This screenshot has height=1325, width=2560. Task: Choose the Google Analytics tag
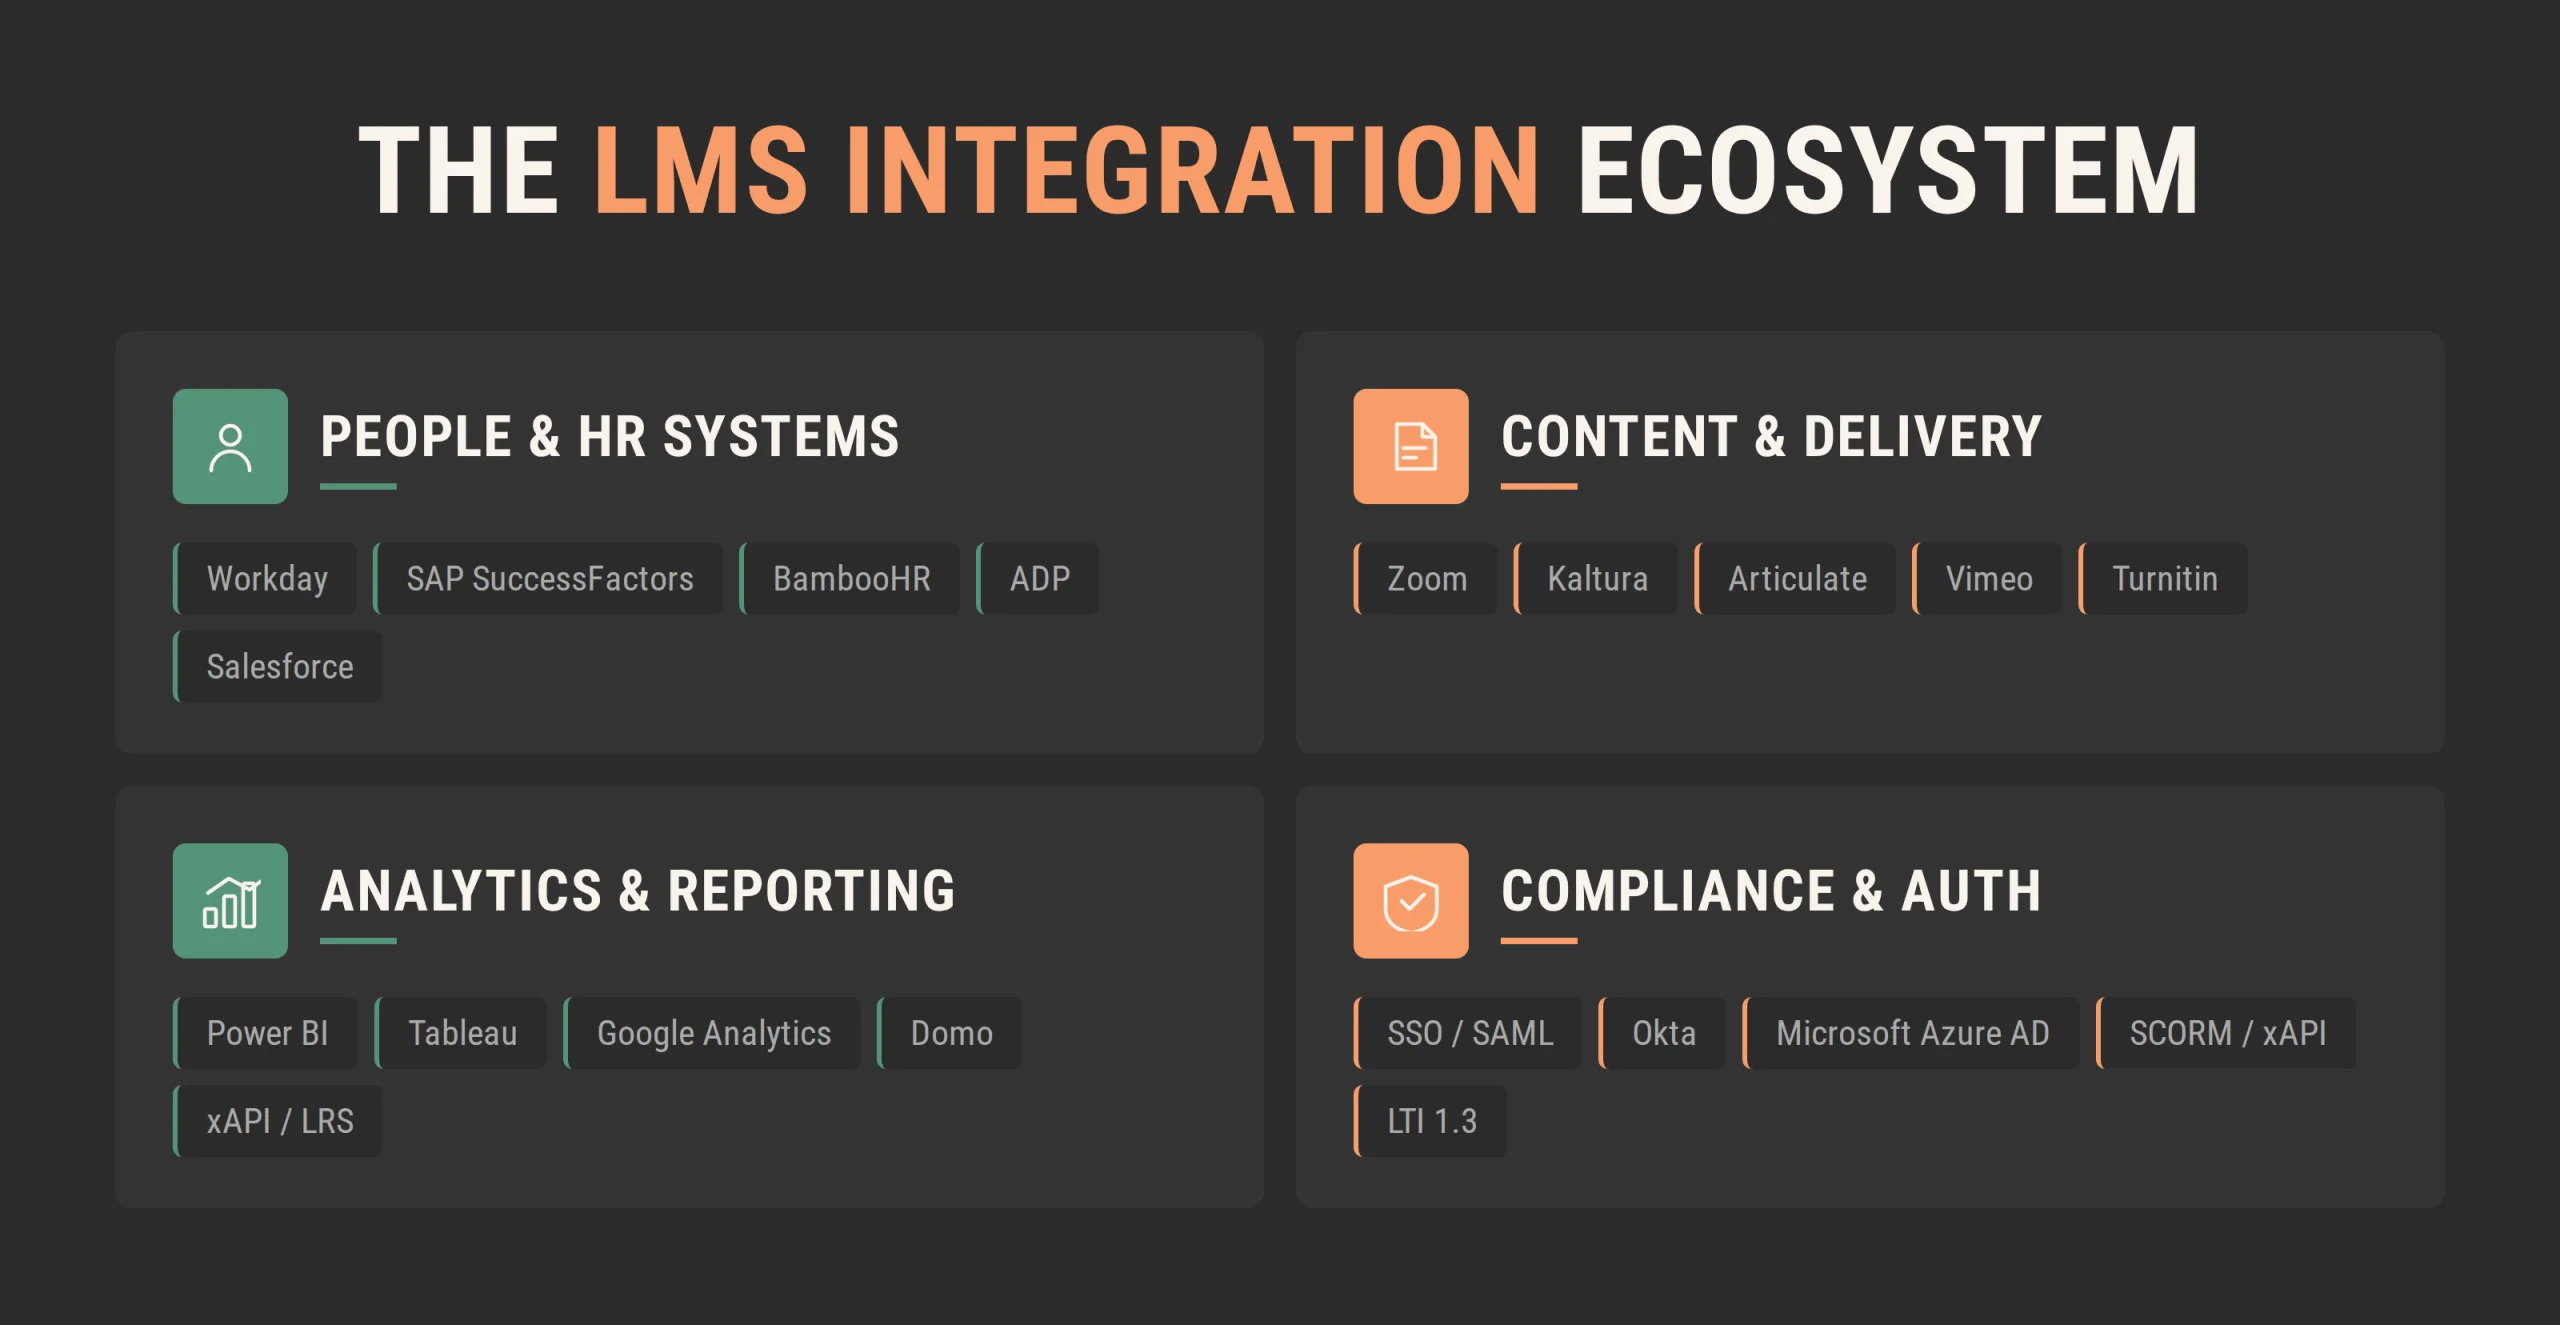(713, 1033)
